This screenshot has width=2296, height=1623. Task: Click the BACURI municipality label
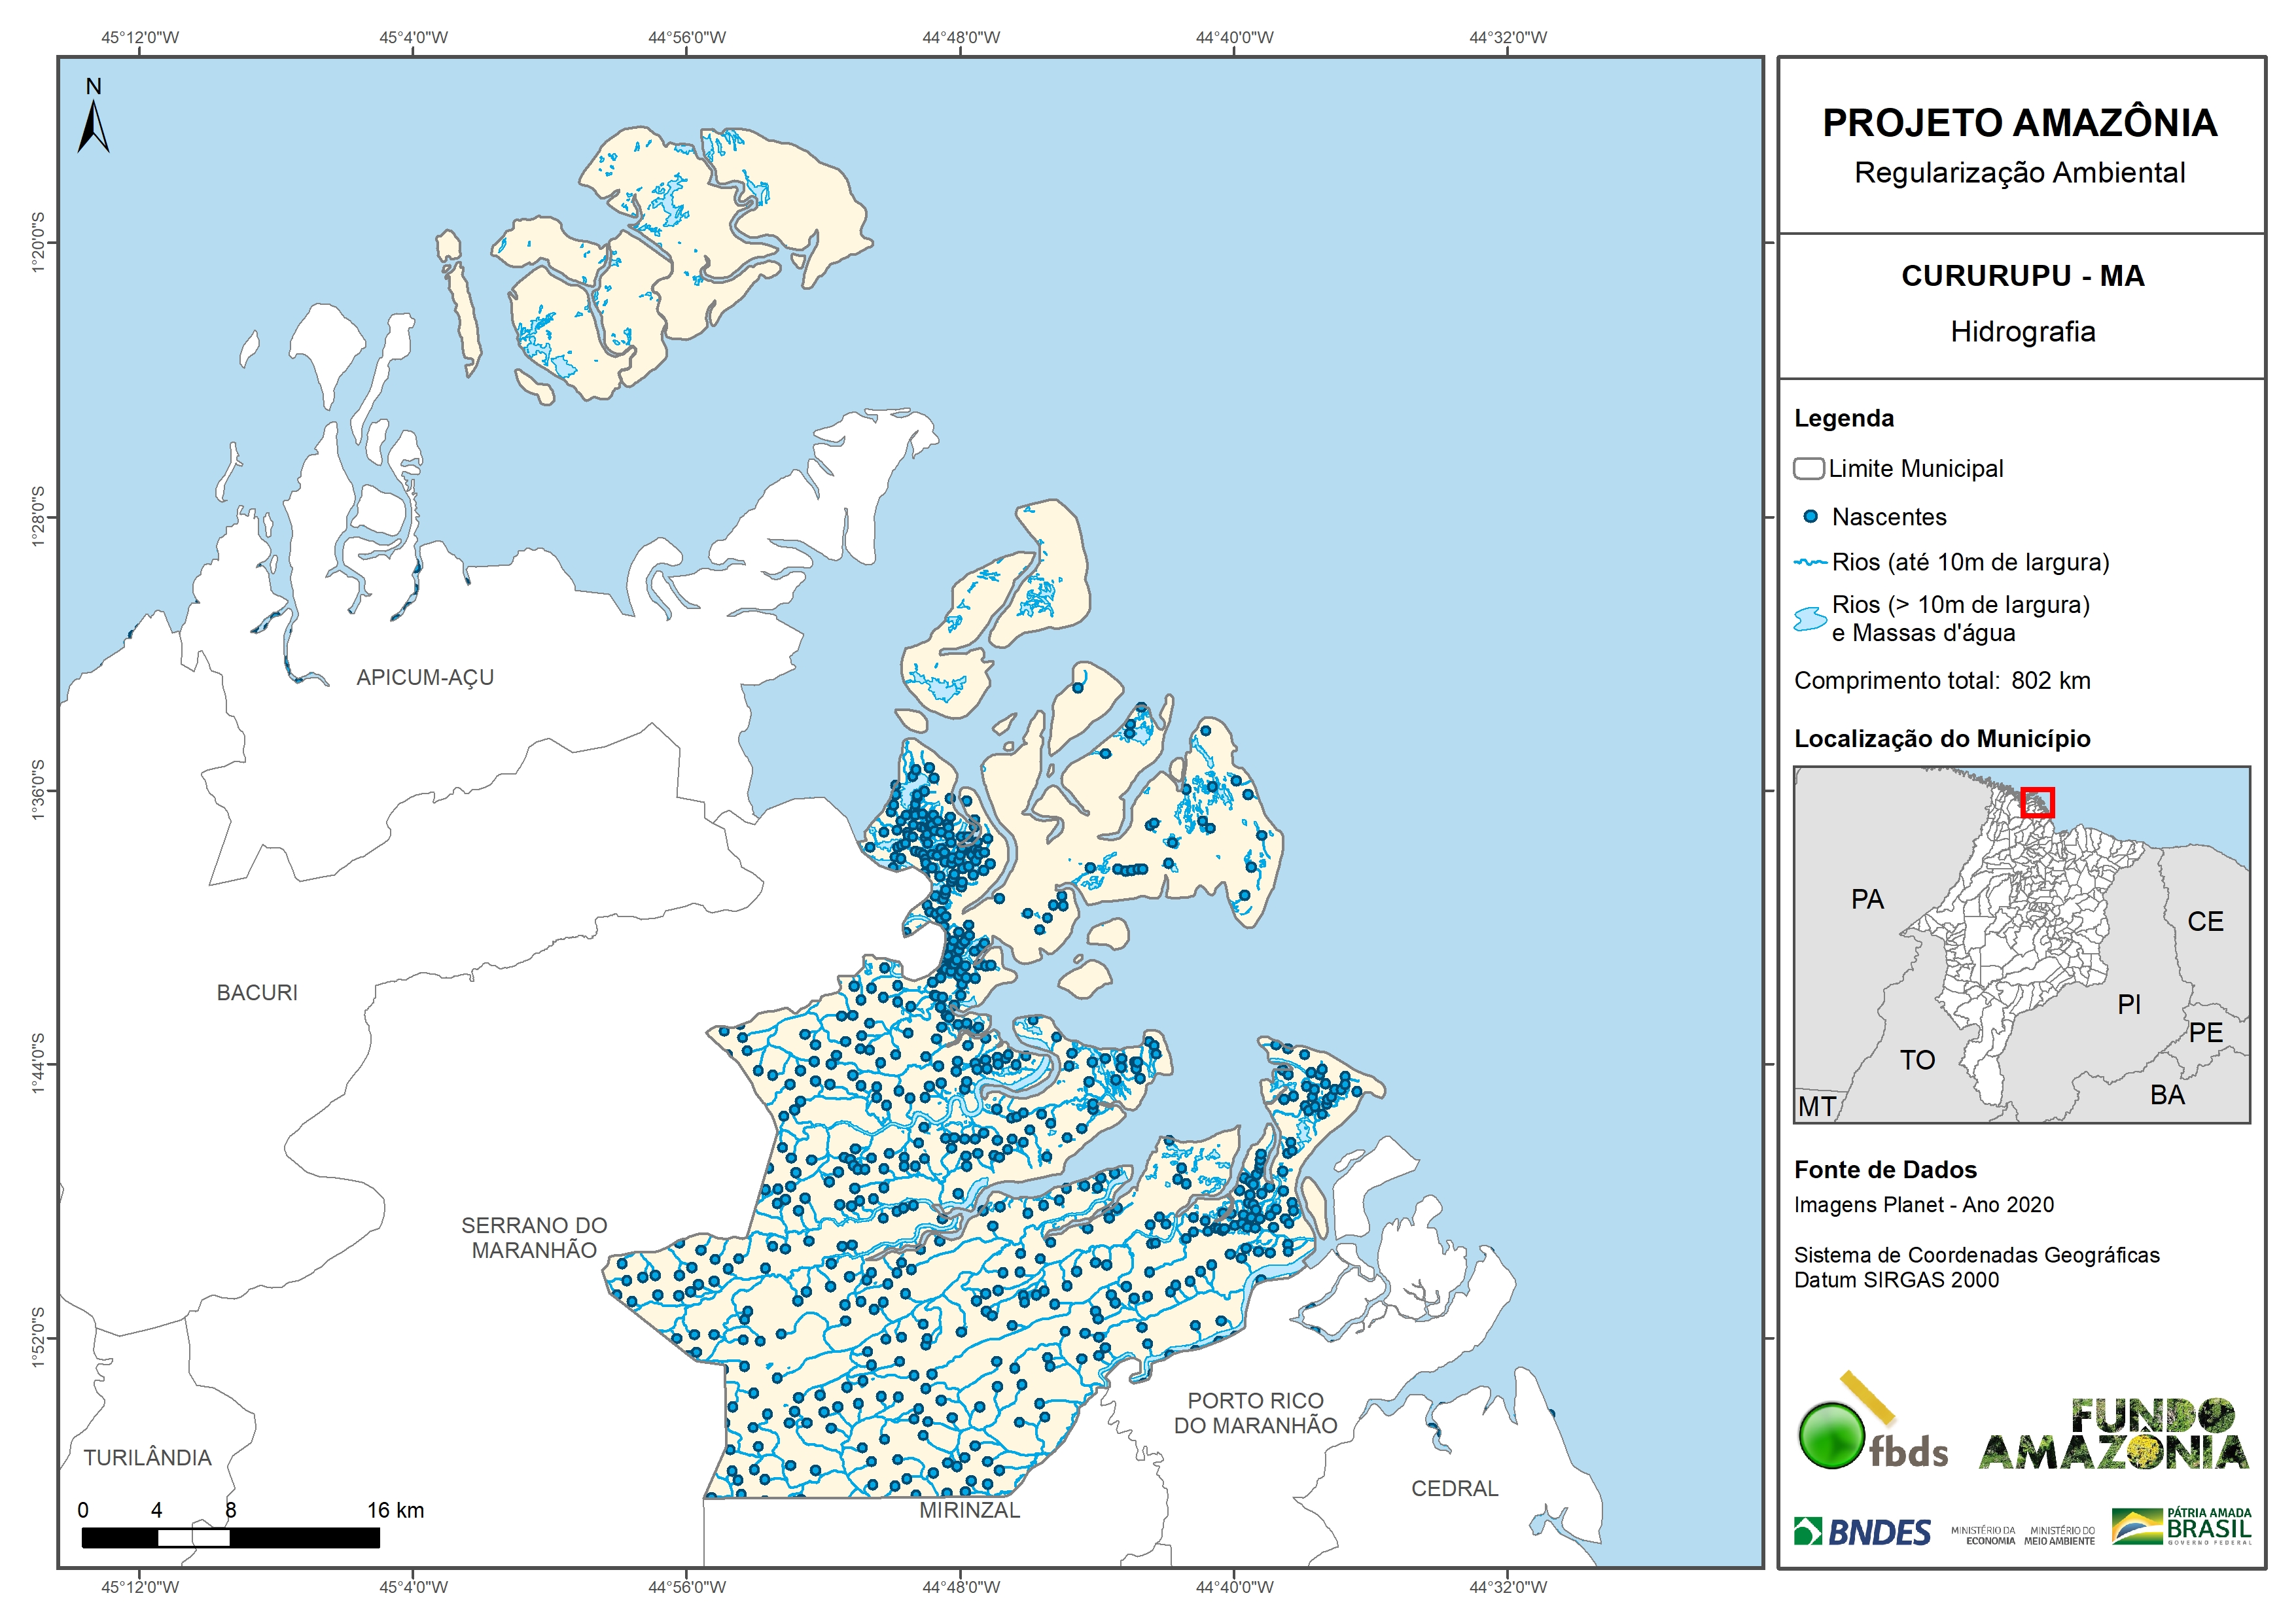coord(257,993)
